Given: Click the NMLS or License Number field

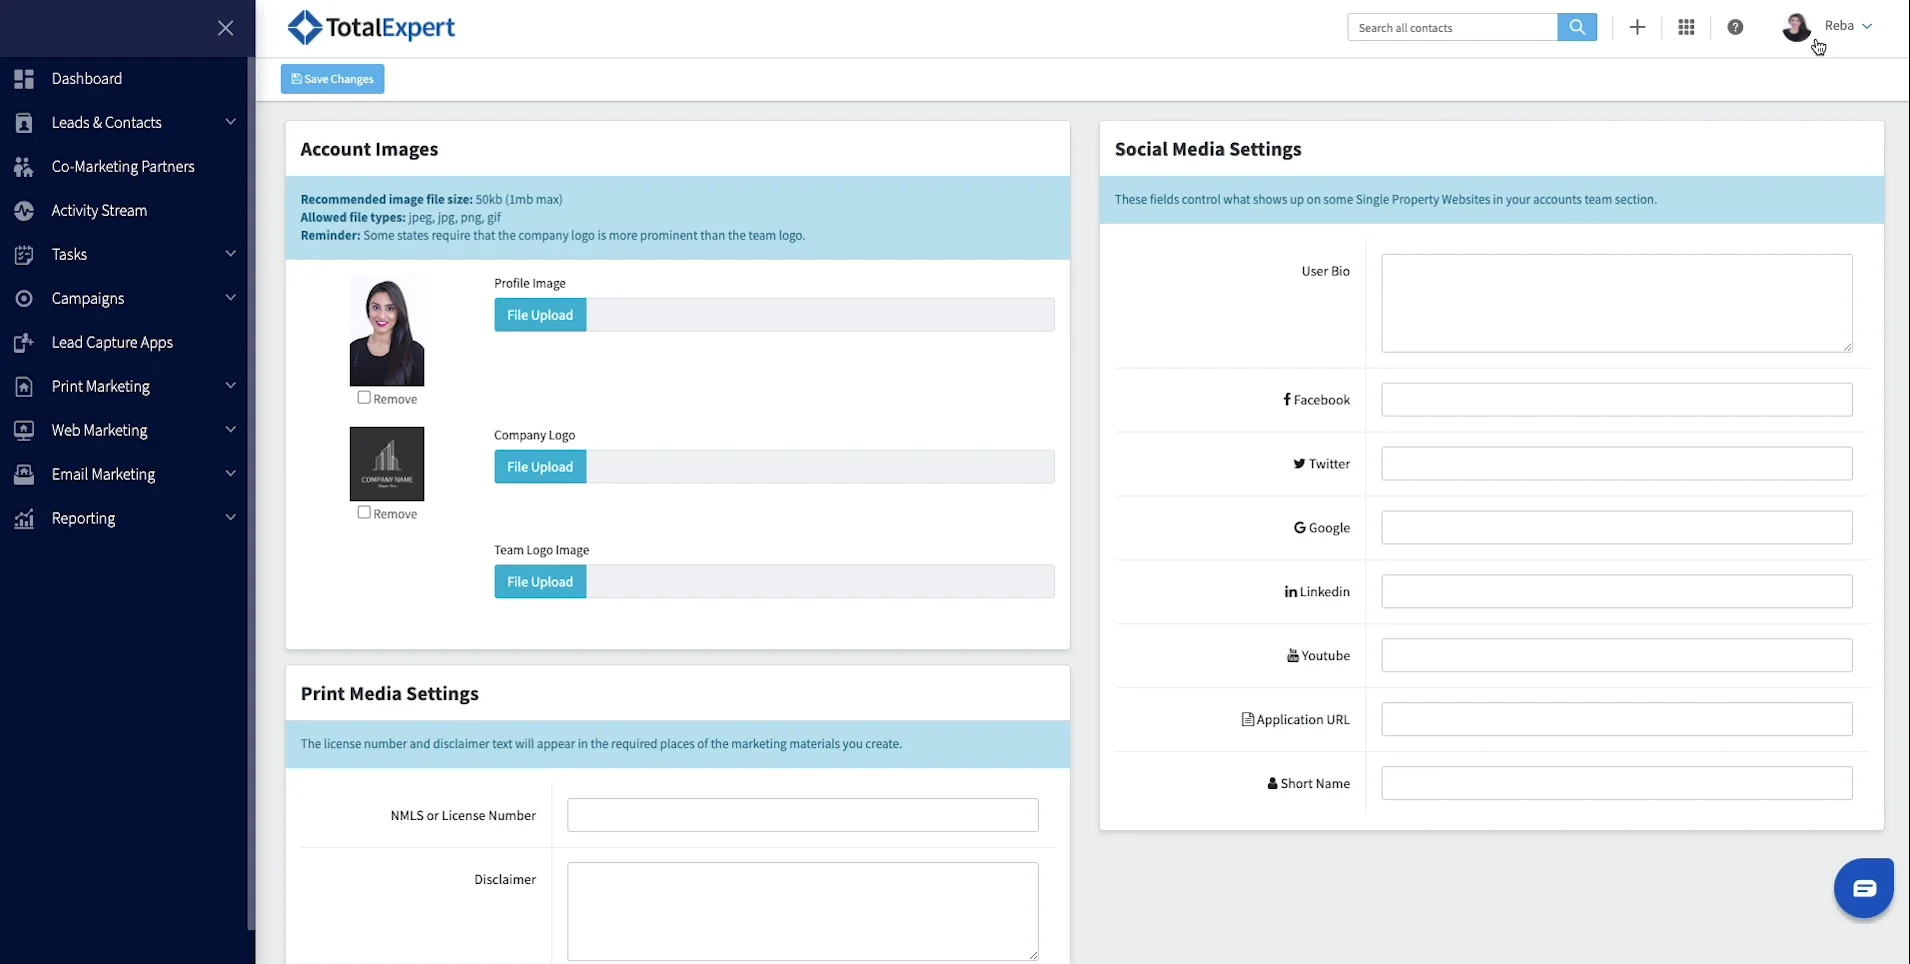Looking at the screenshot, I should click(803, 815).
